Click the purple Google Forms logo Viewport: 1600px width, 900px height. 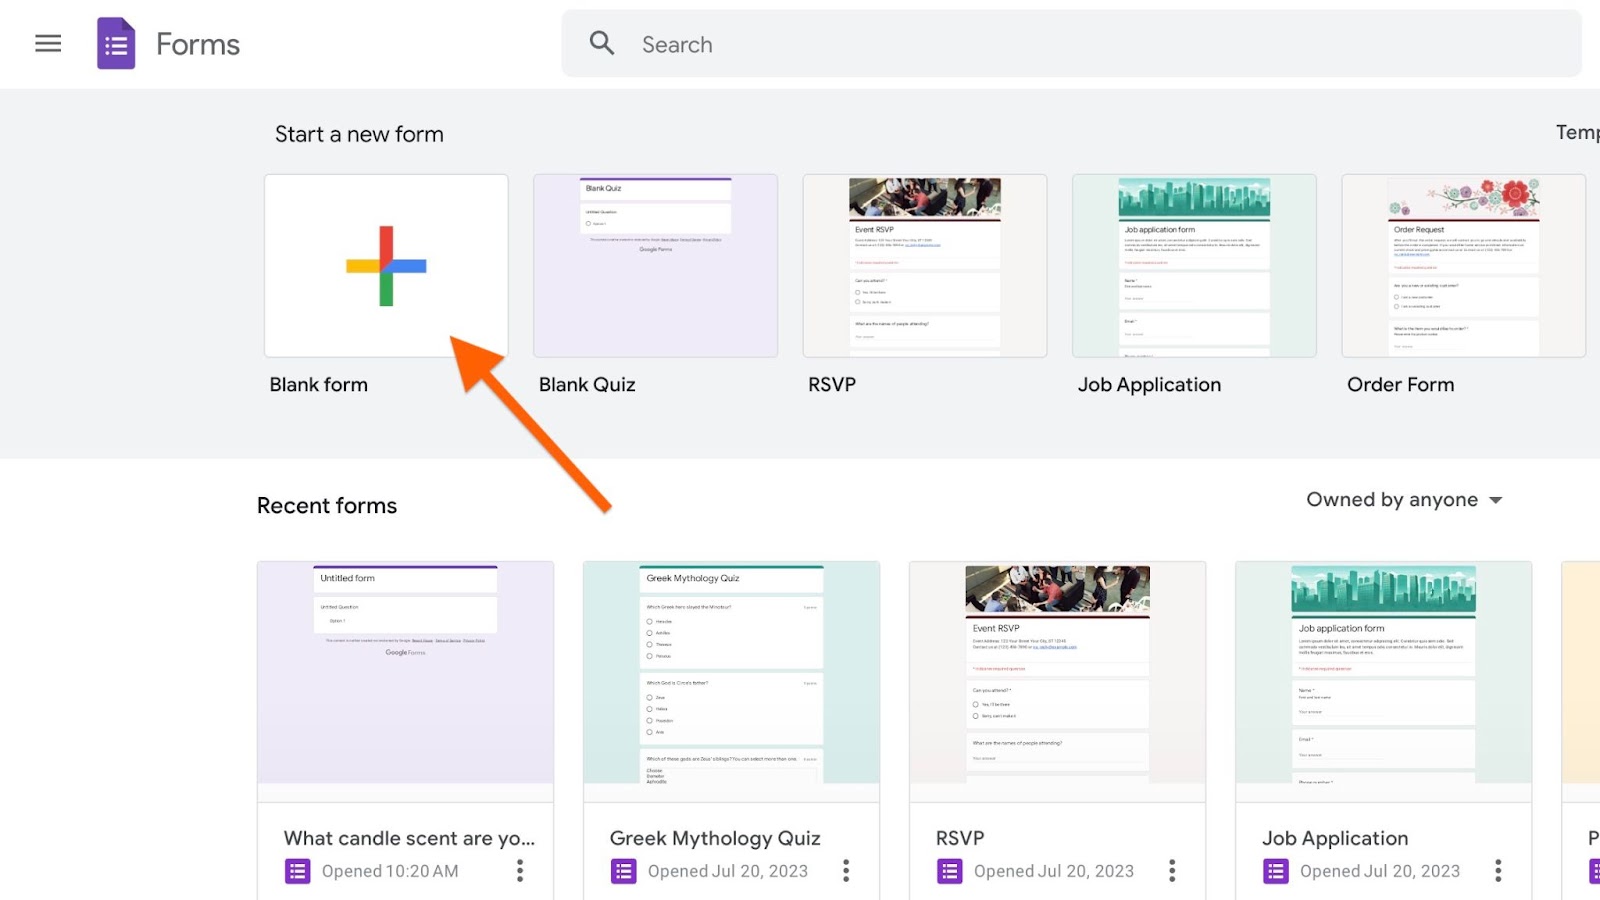click(x=116, y=44)
